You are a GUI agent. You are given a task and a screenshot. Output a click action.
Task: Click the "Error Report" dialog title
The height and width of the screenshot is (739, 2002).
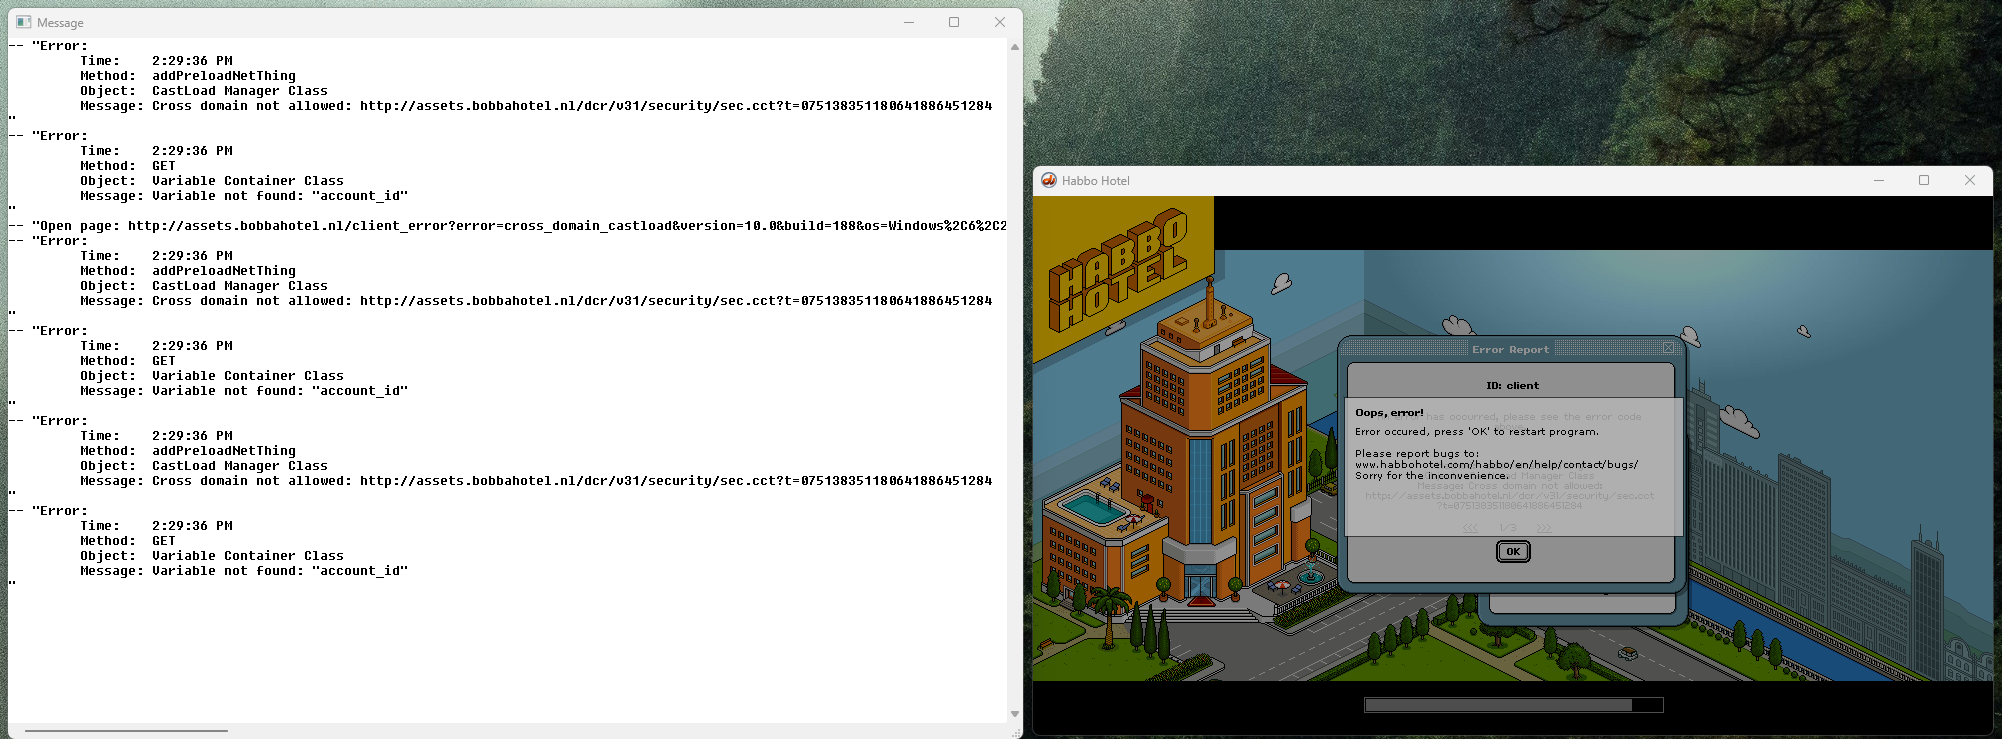coord(1510,350)
